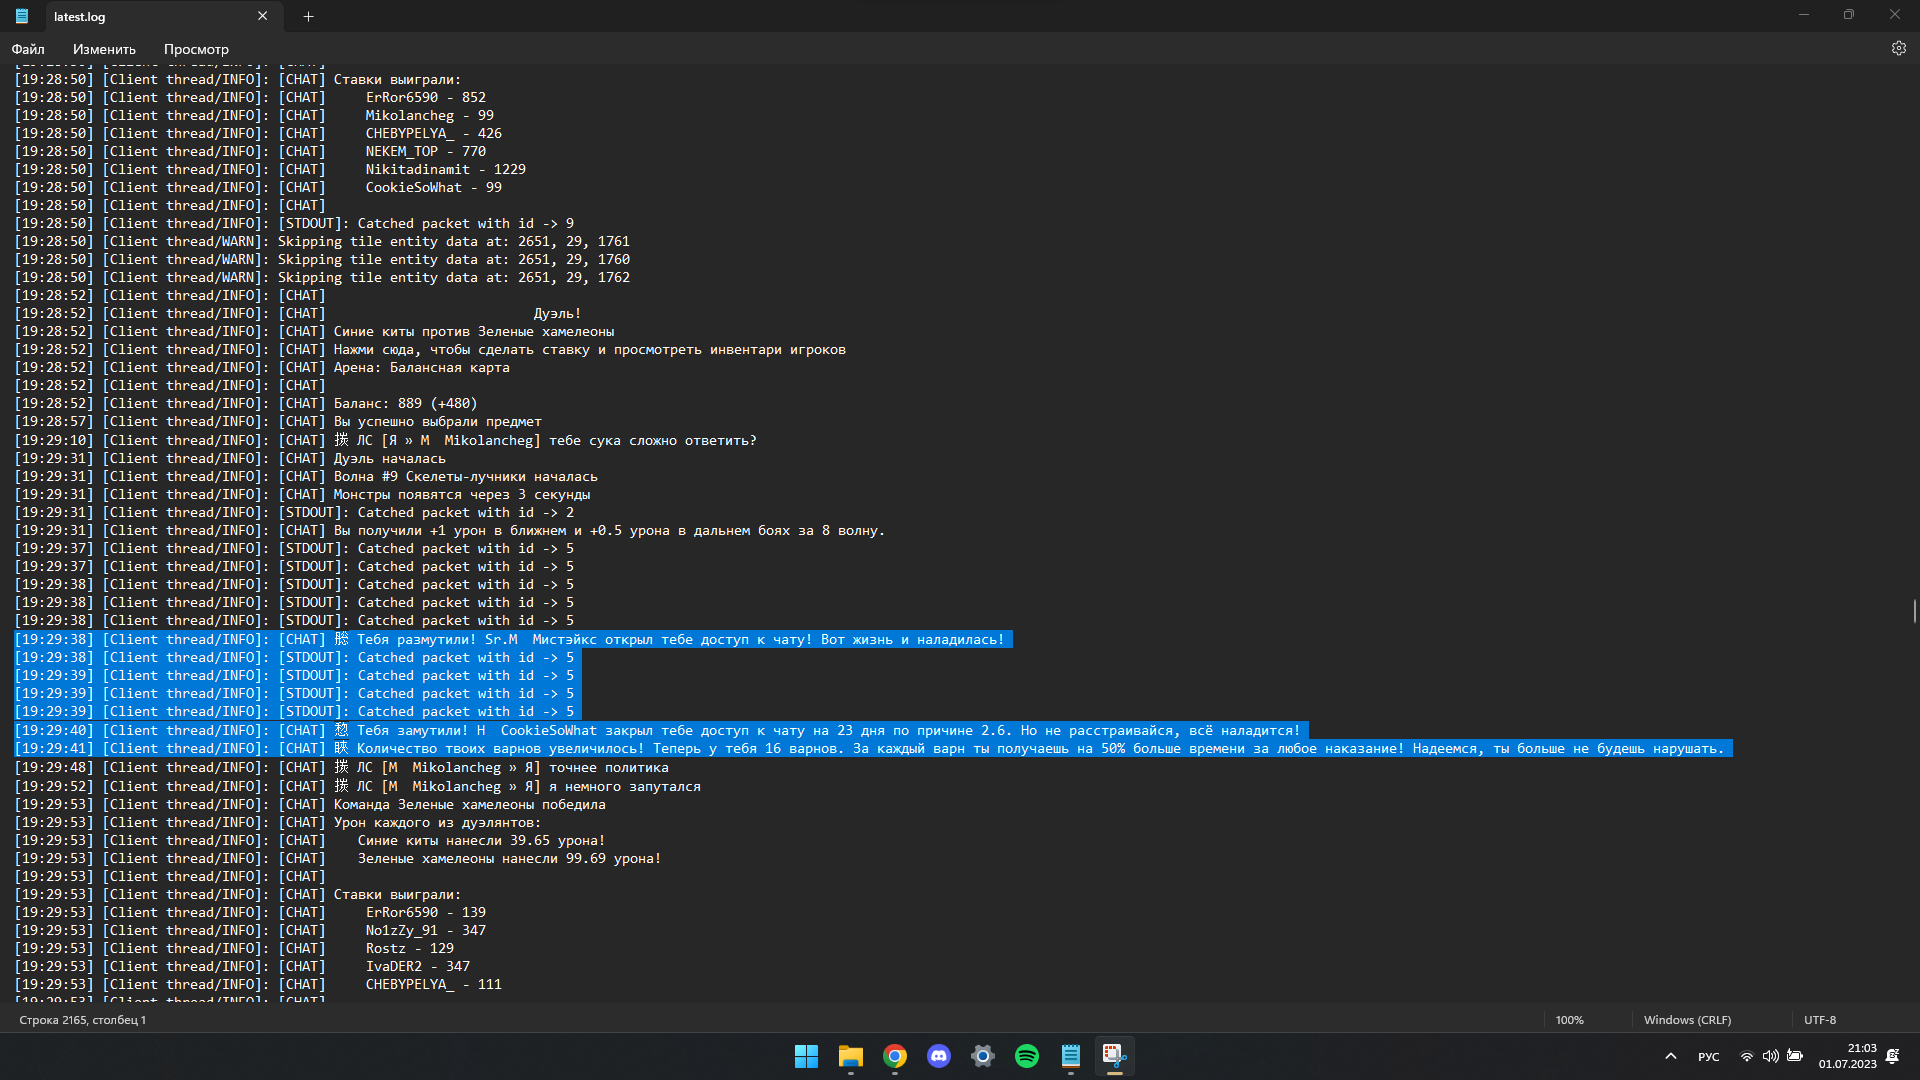Click line 'IvaDER2 - 347'
Viewport: 1920px width, 1080px height.
click(242, 966)
